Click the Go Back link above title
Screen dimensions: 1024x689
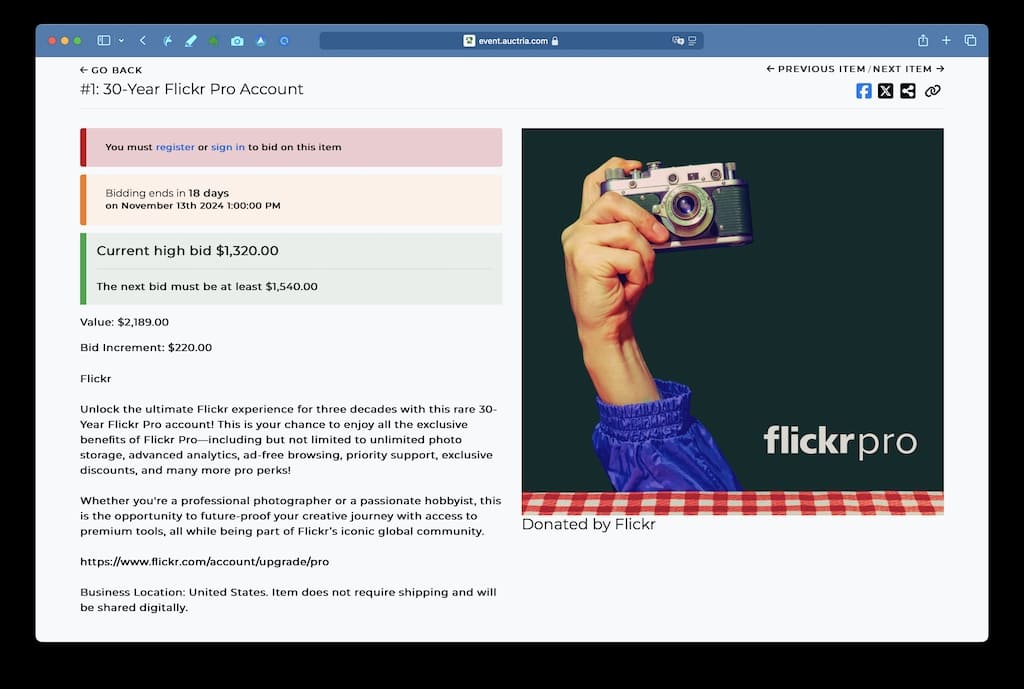[111, 70]
